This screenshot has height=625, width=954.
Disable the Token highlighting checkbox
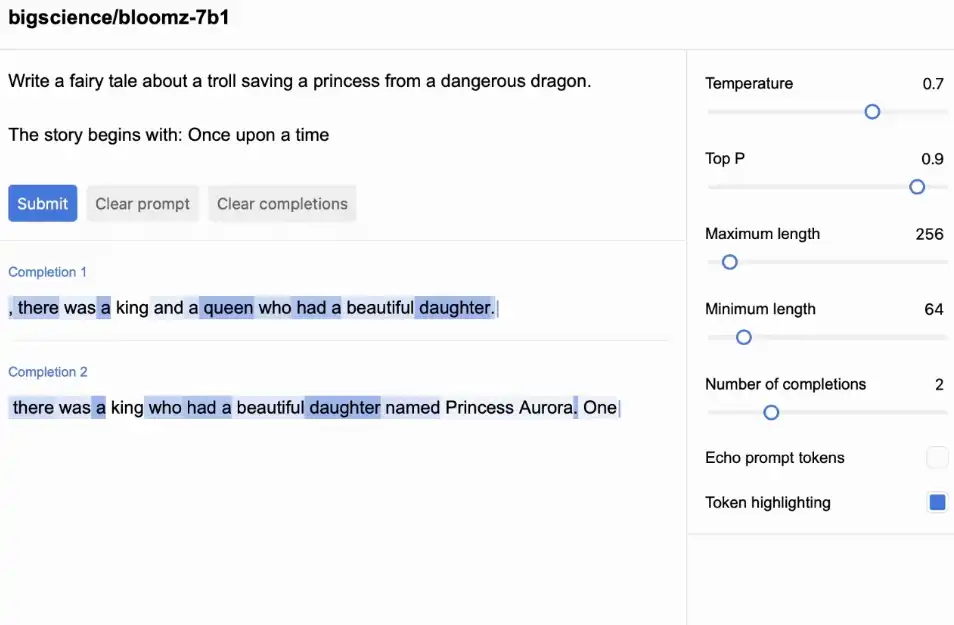point(937,503)
